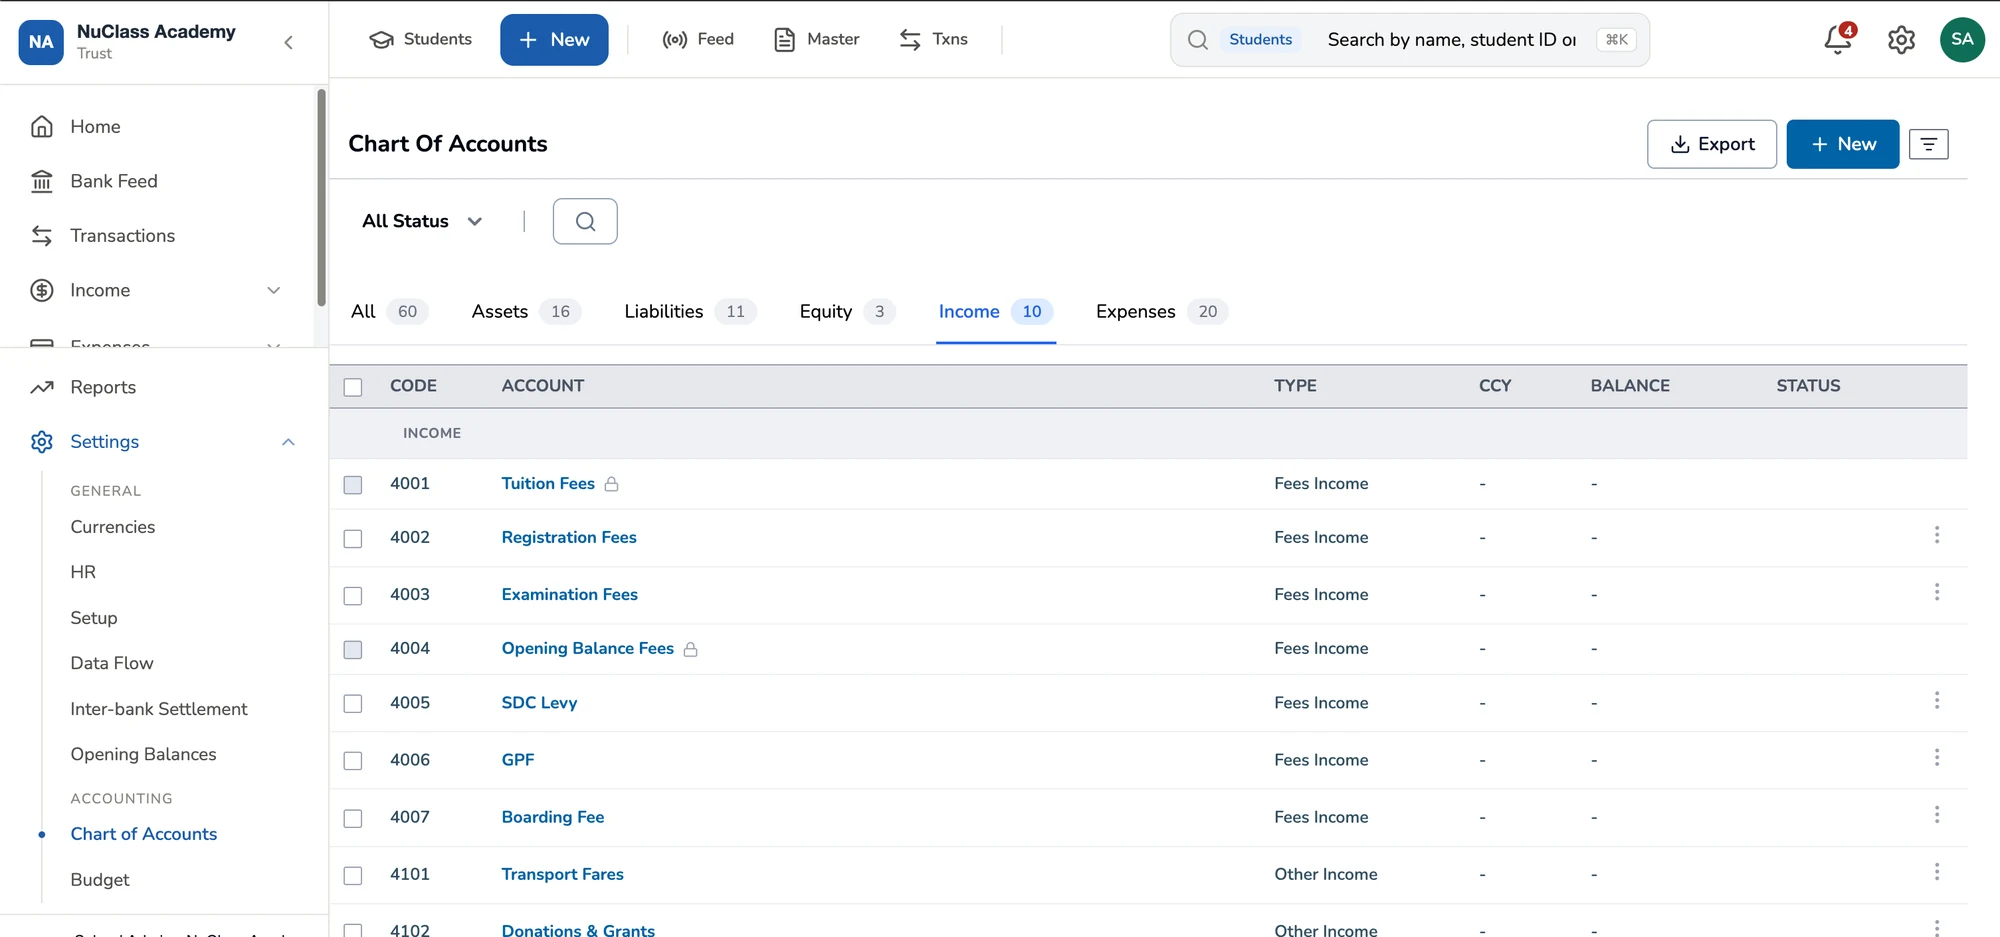The image size is (2000, 937).
Task: Click New in the Chart Of Accounts header
Action: (1843, 144)
